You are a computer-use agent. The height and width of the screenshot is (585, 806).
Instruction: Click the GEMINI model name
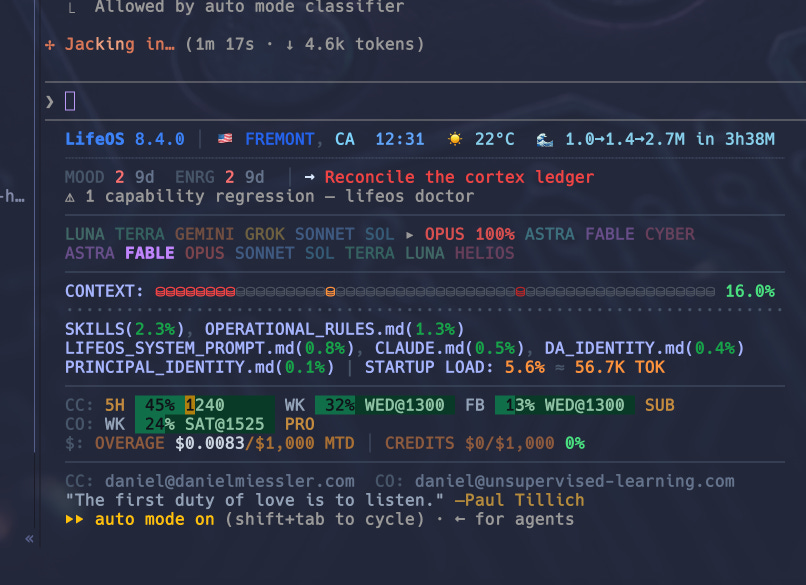205,234
